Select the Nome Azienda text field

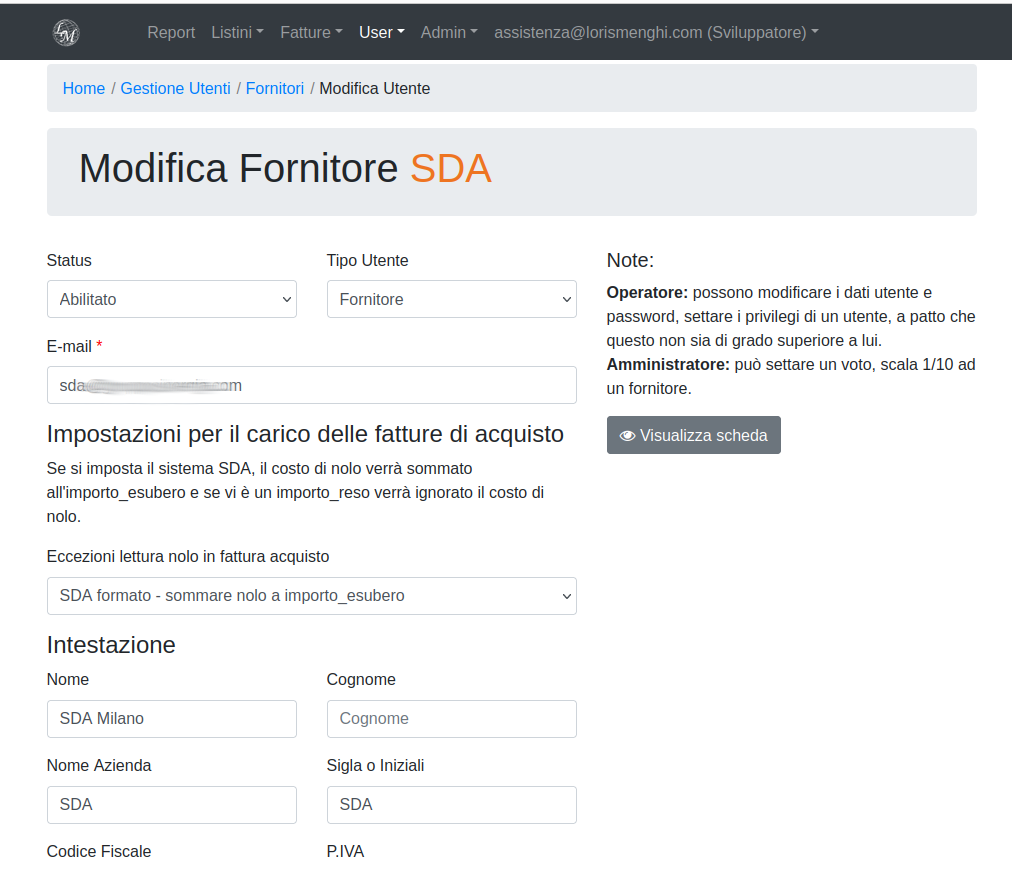coord(172,805)
